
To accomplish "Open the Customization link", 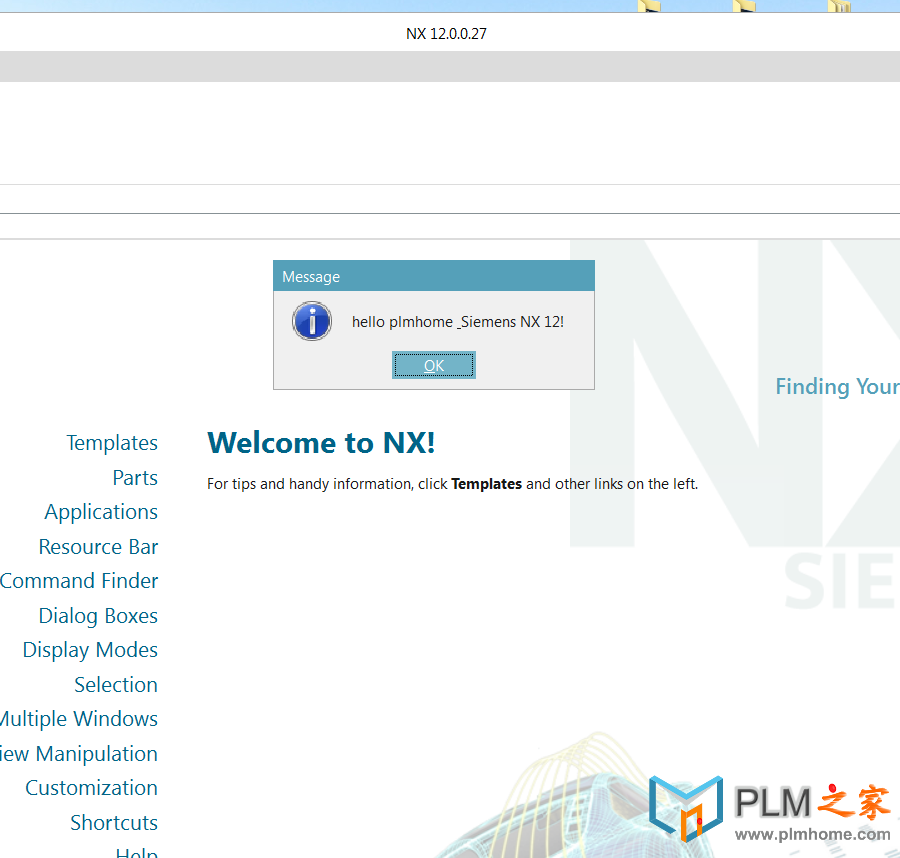I will (x=91, y=788).
